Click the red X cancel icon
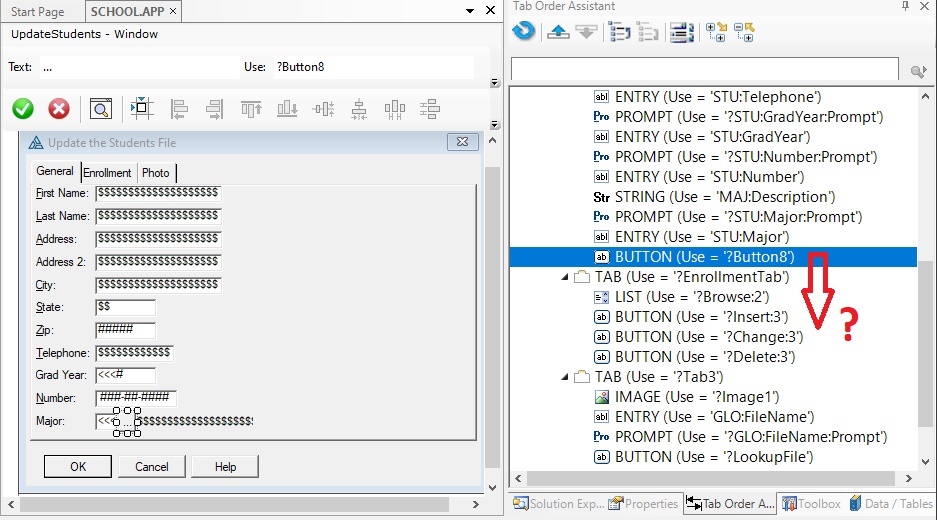 pyautogui.click(x=59, y=109)
